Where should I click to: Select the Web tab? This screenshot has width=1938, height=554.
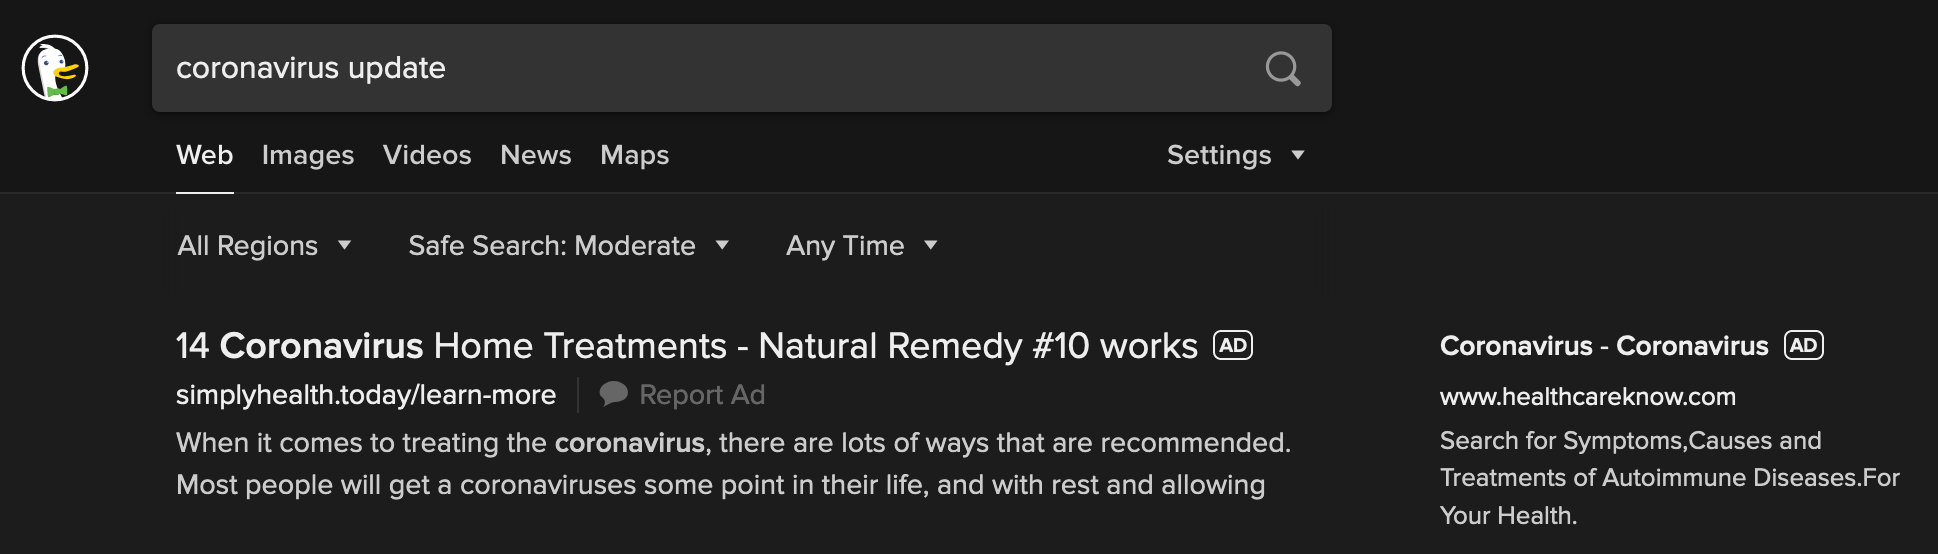point(204,155)
